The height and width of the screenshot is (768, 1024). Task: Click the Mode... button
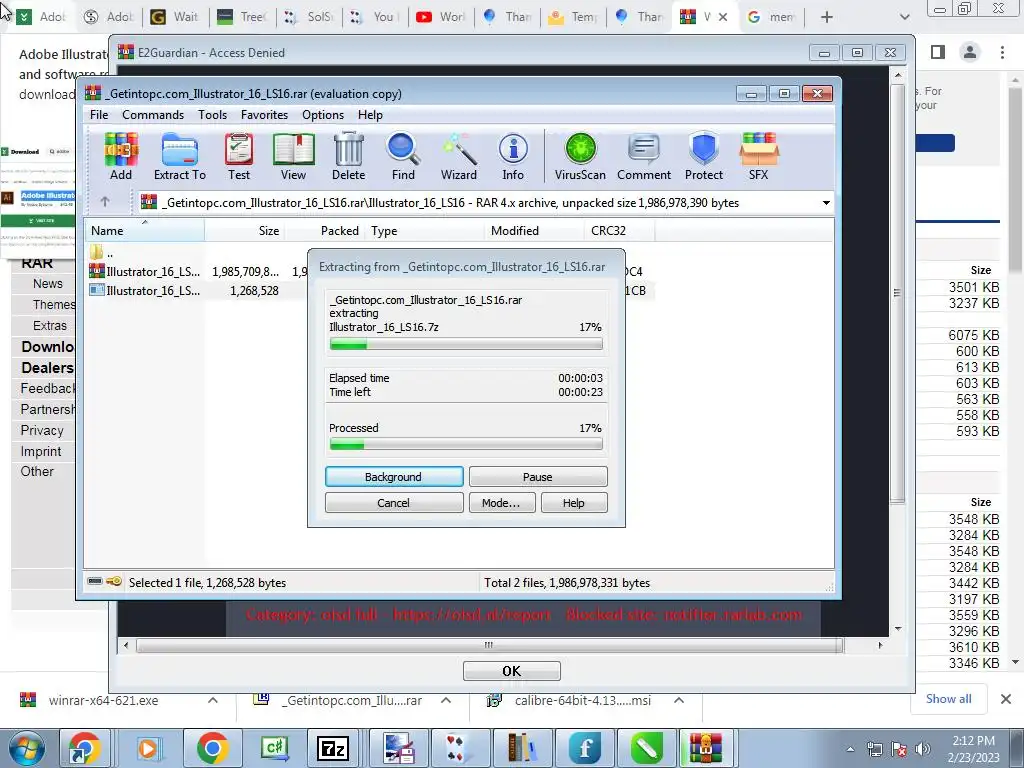[501, 503]
